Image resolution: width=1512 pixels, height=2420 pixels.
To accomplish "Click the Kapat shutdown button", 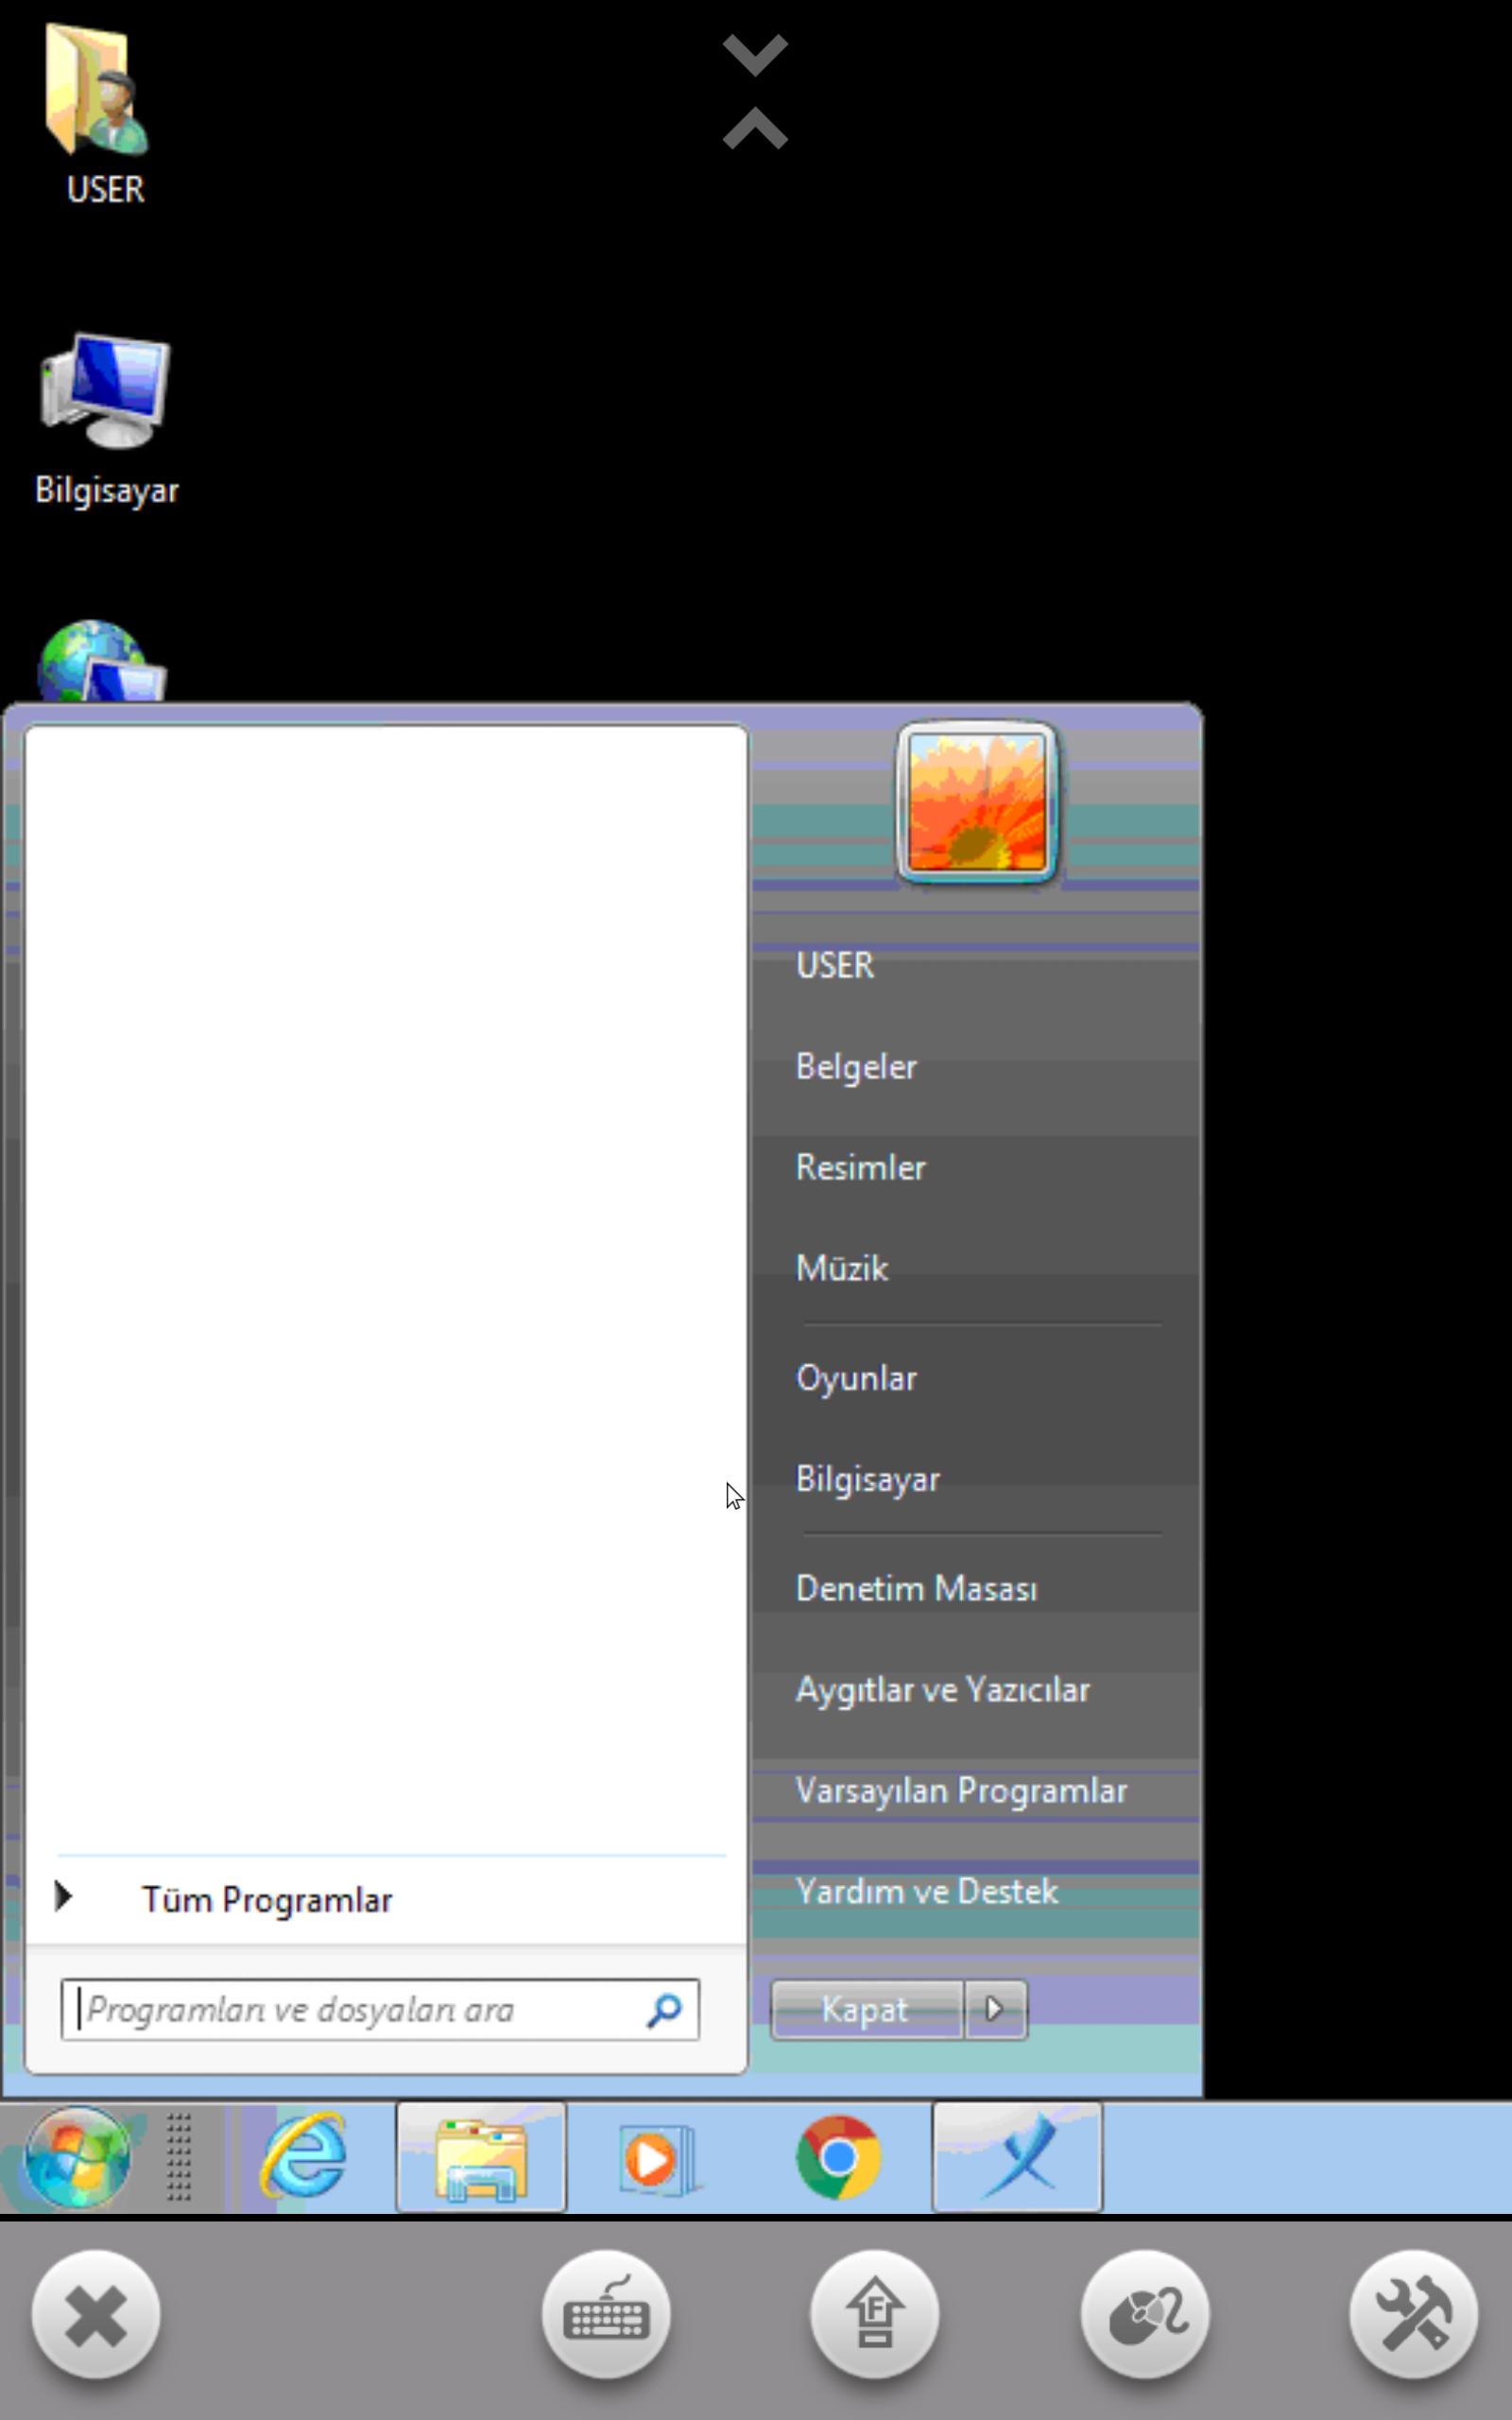I will pos(866,2009).
